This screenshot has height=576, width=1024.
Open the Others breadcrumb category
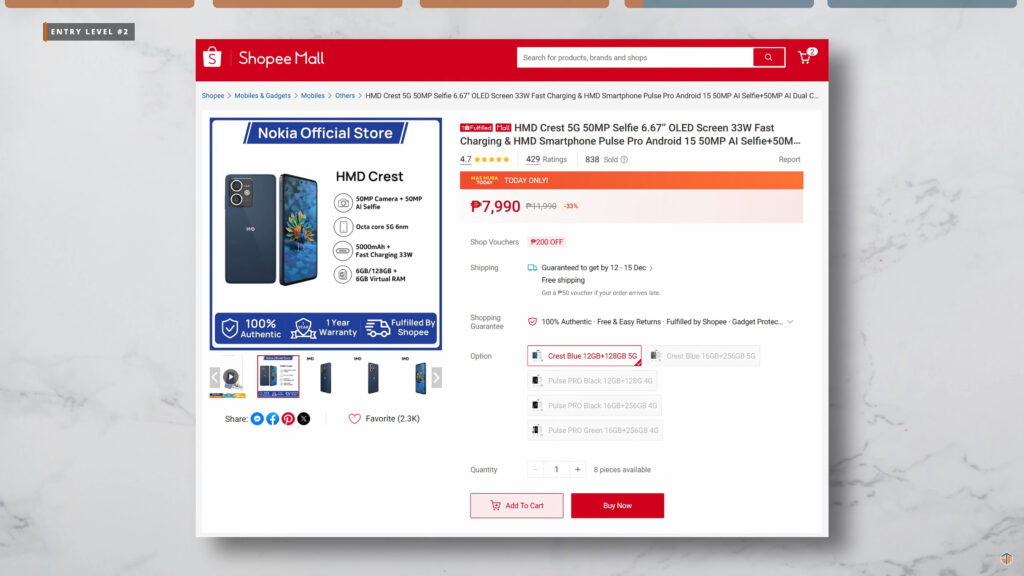(345, 95)
